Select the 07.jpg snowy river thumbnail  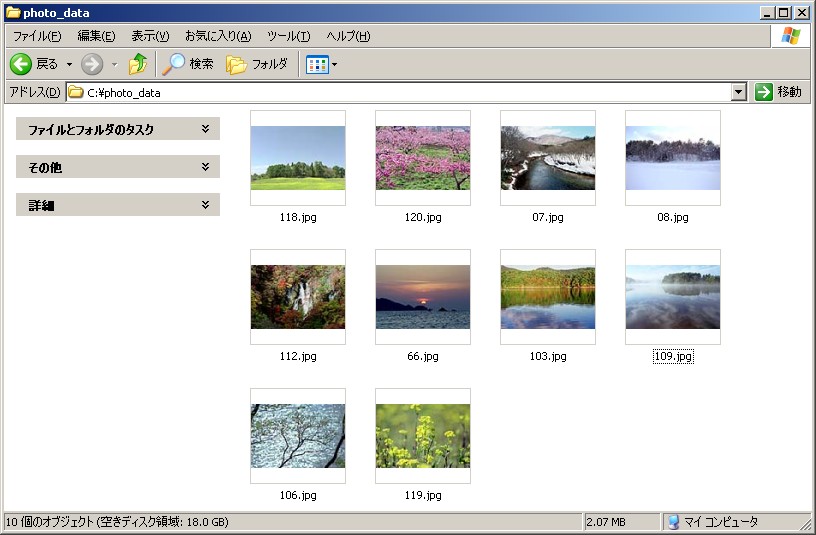(547, 158)
